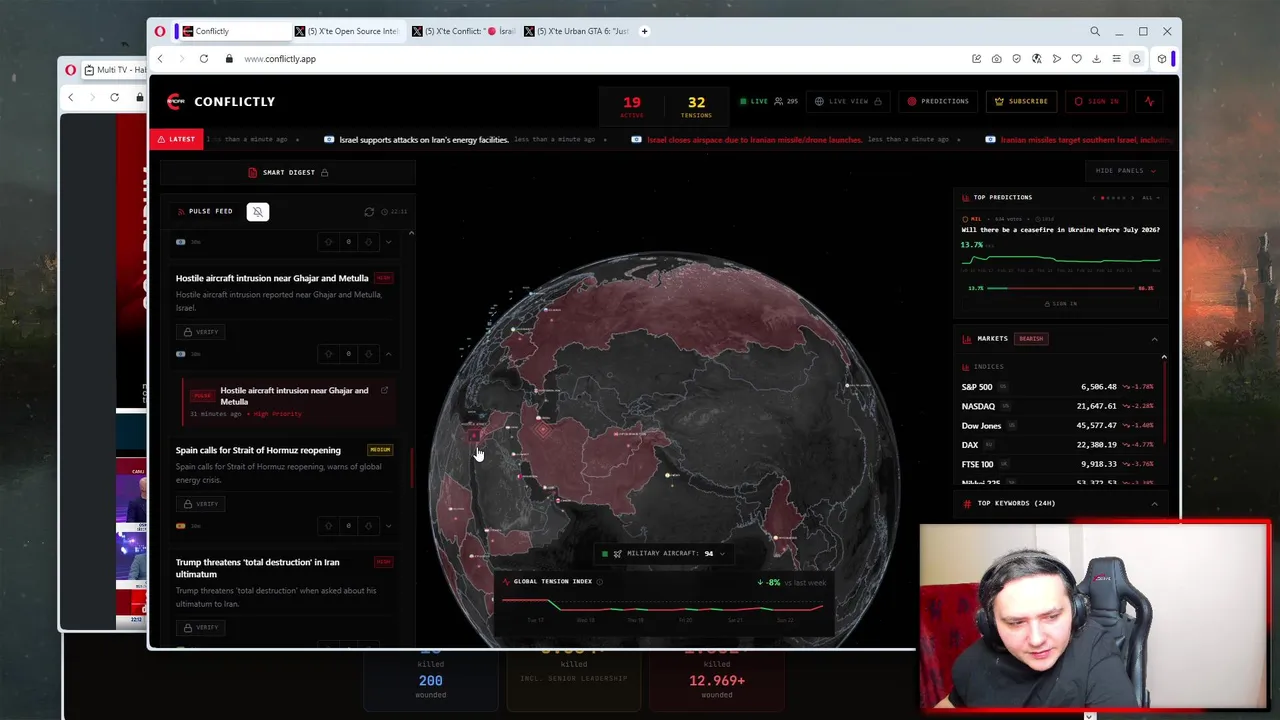Select the Dow Jones index row
Screen dimensions: 1280x720
tap(1058, 426)
